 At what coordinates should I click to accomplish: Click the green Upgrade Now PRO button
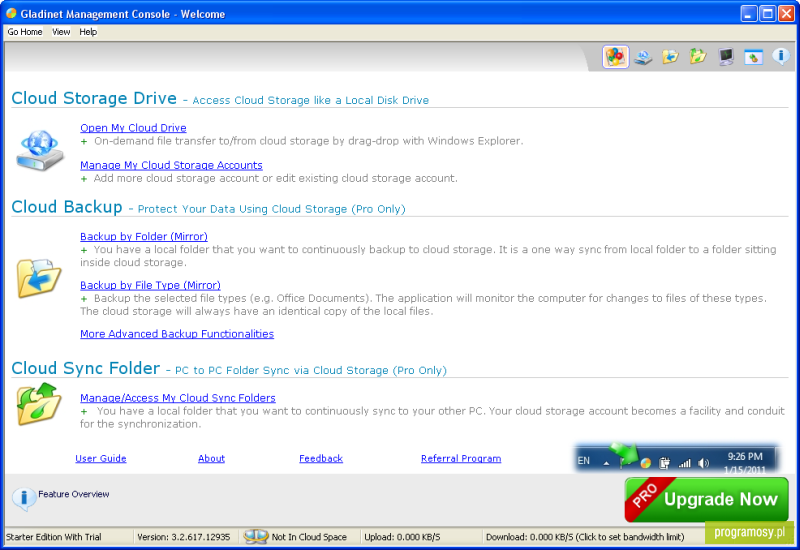pyautogui.click(x=707, y=499)
